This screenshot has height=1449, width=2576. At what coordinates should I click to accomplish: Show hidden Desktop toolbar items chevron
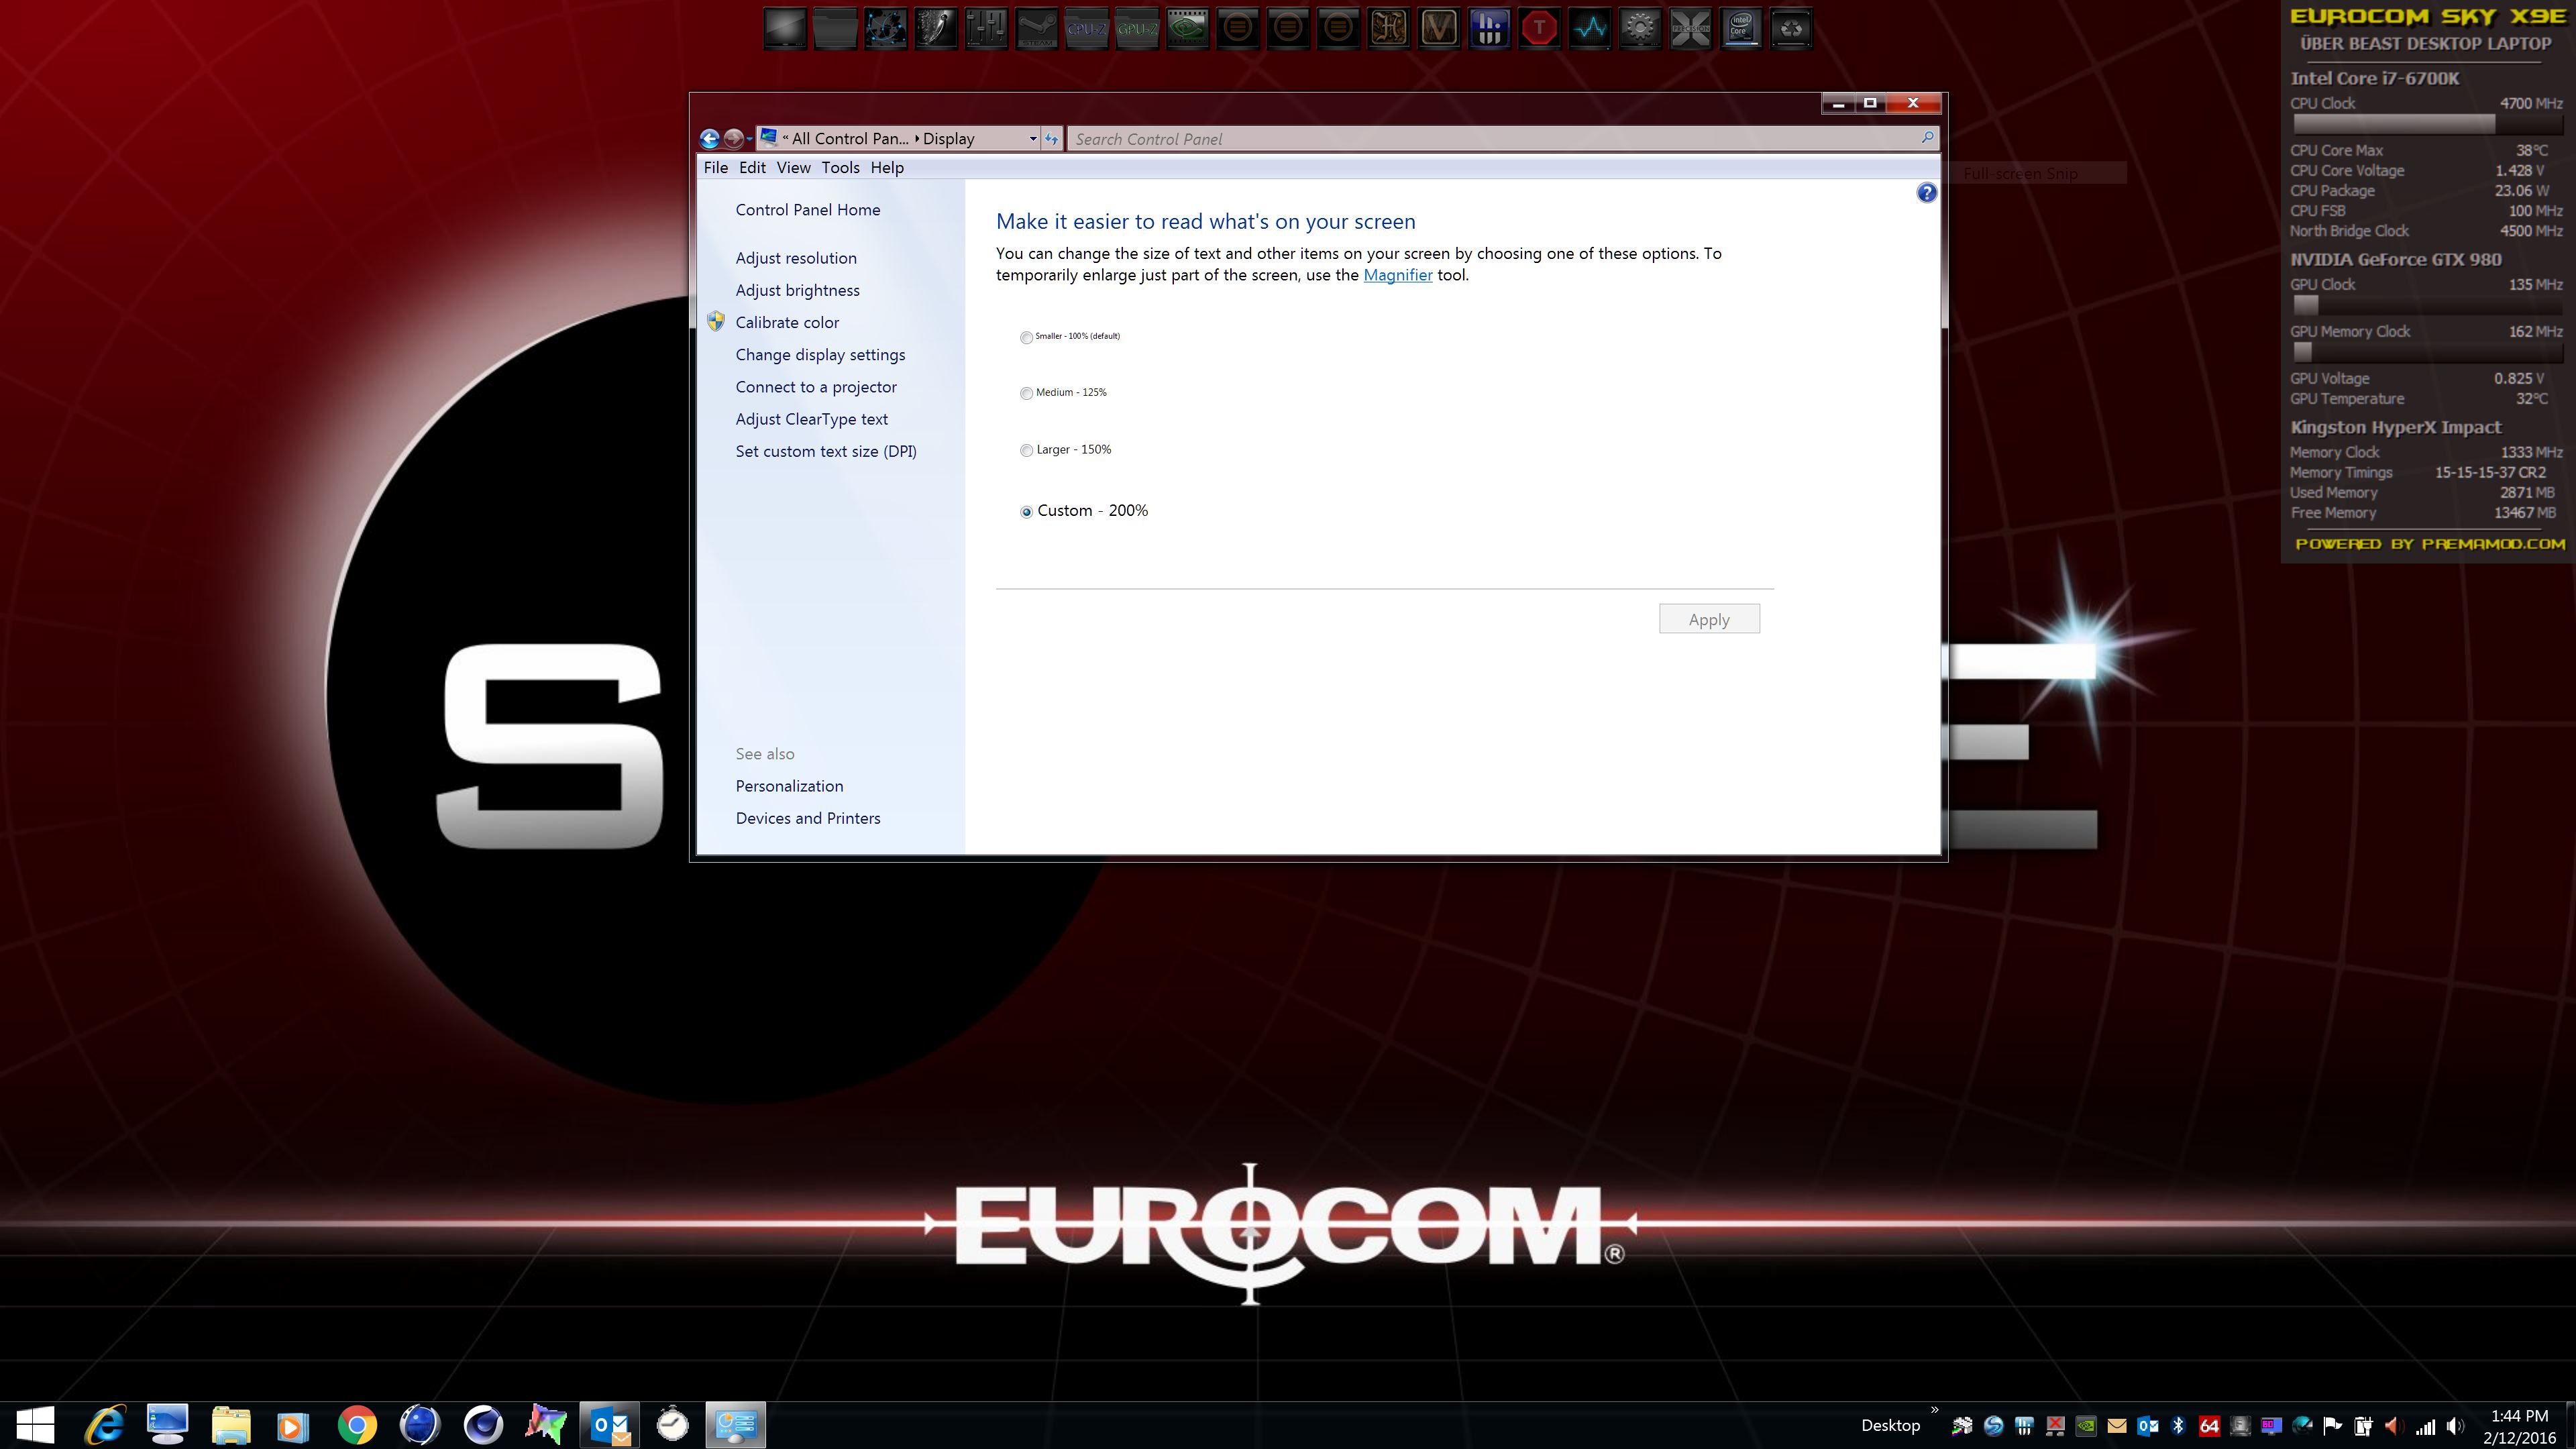point(1934,1411)
